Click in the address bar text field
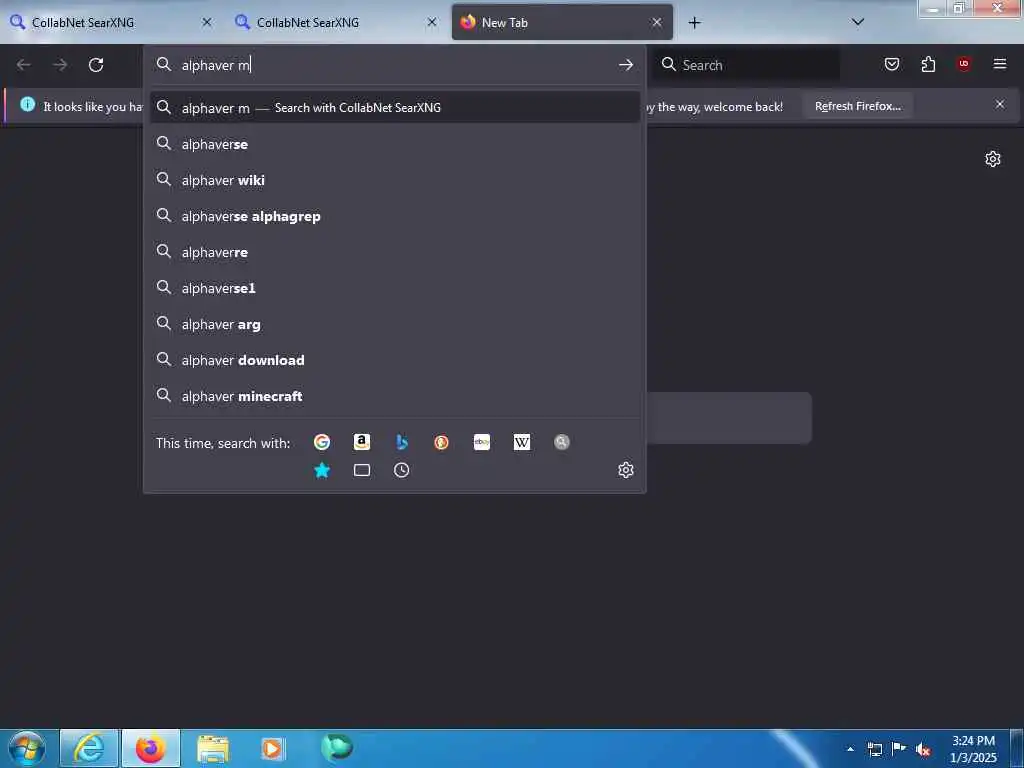1024x768 pixels. click(x=395, y=65)
